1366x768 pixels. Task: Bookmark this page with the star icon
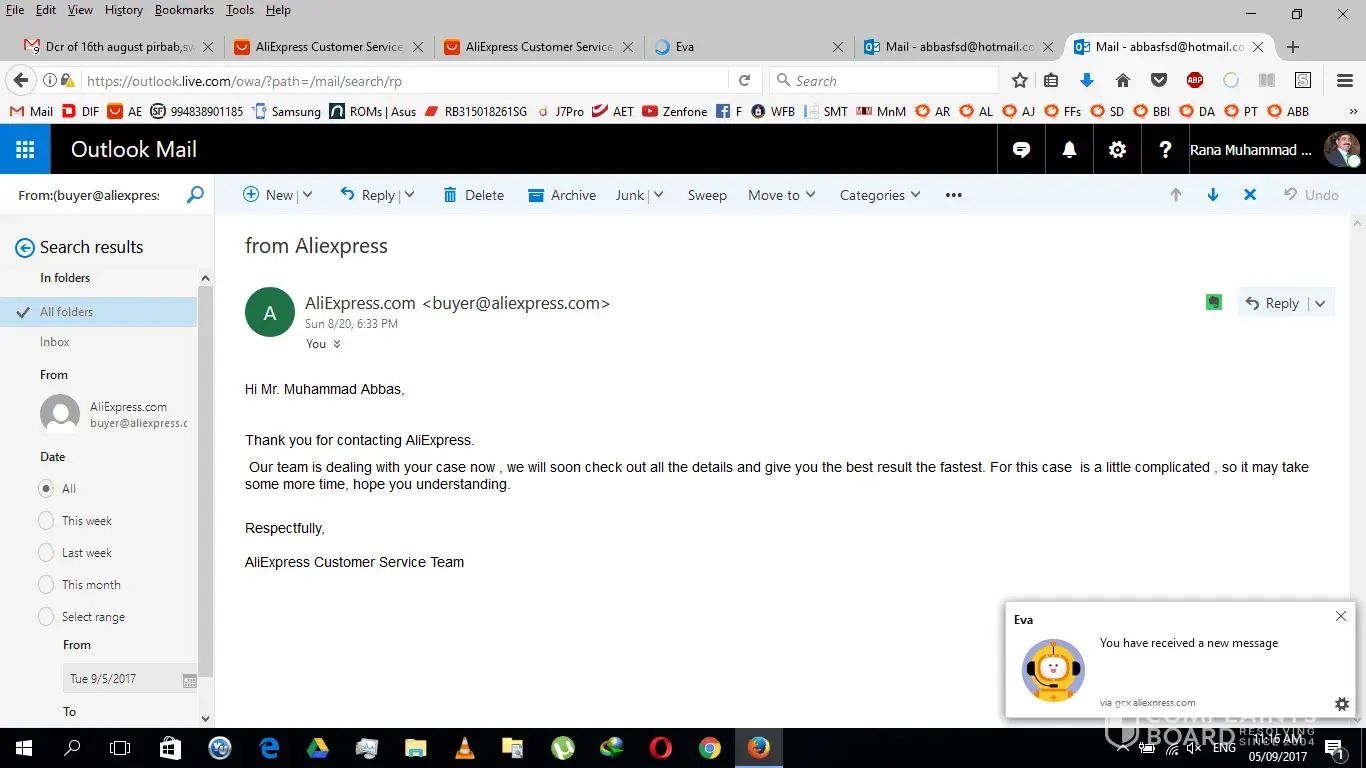(x=1019, y=81)
